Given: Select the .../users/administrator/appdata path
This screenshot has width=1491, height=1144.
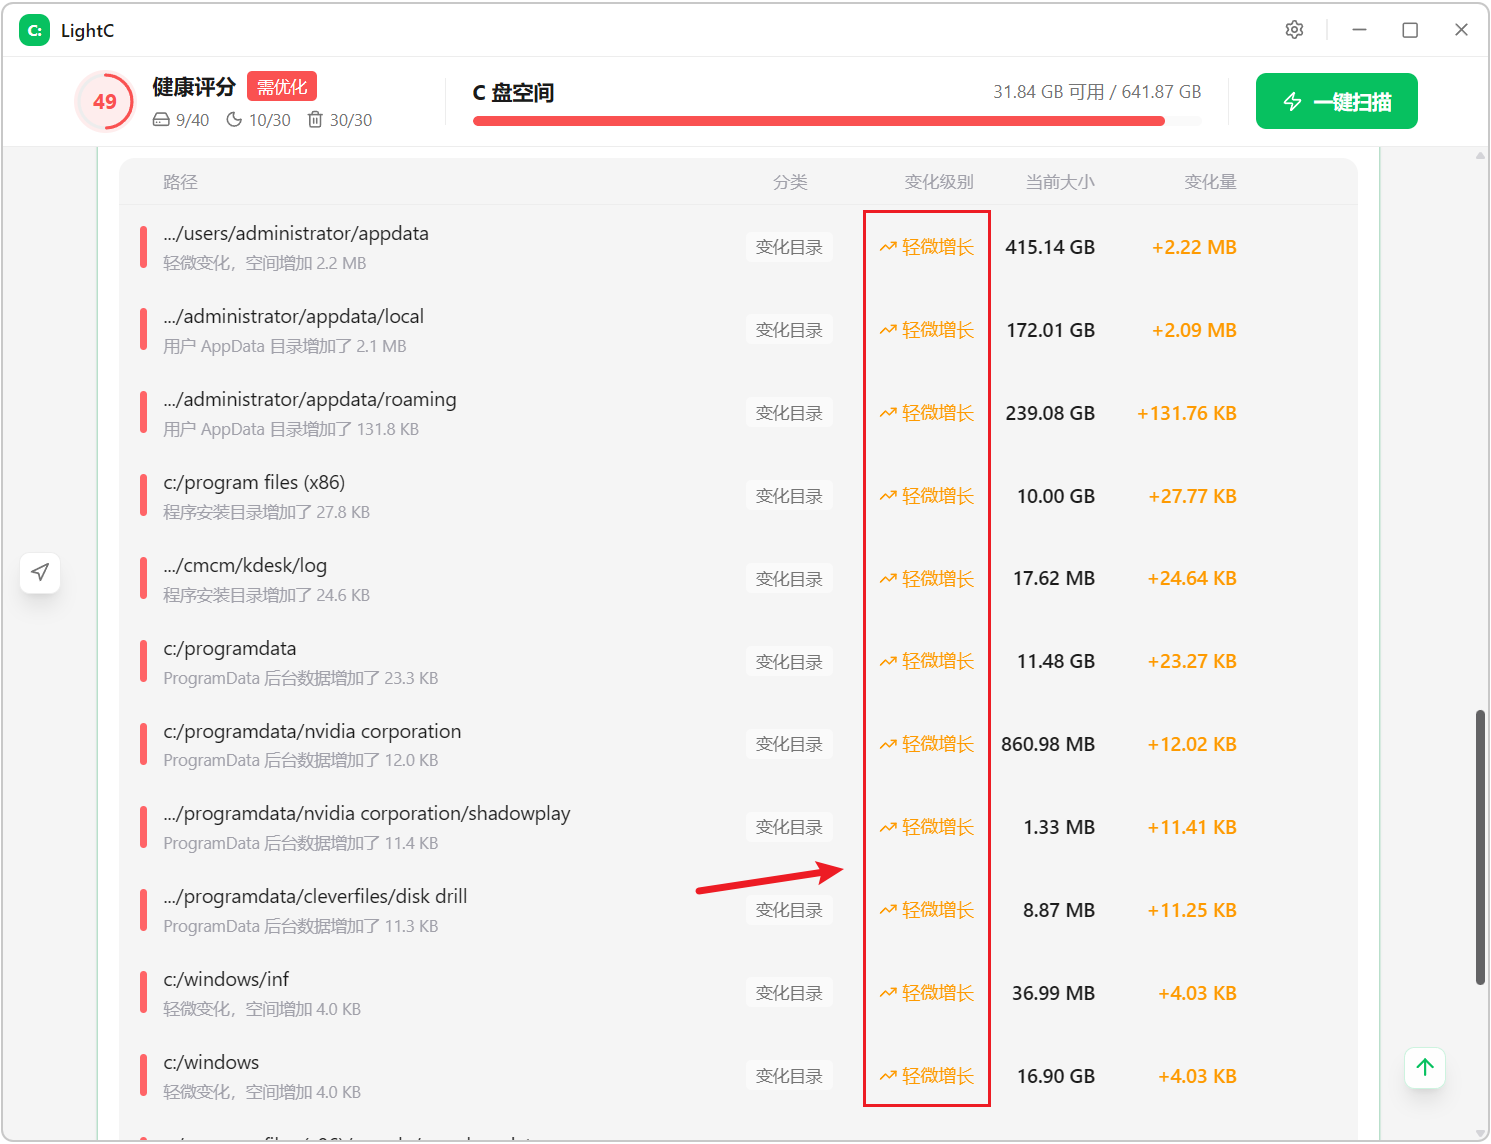Looking at the screenshot, I should [x=296, y=233].
